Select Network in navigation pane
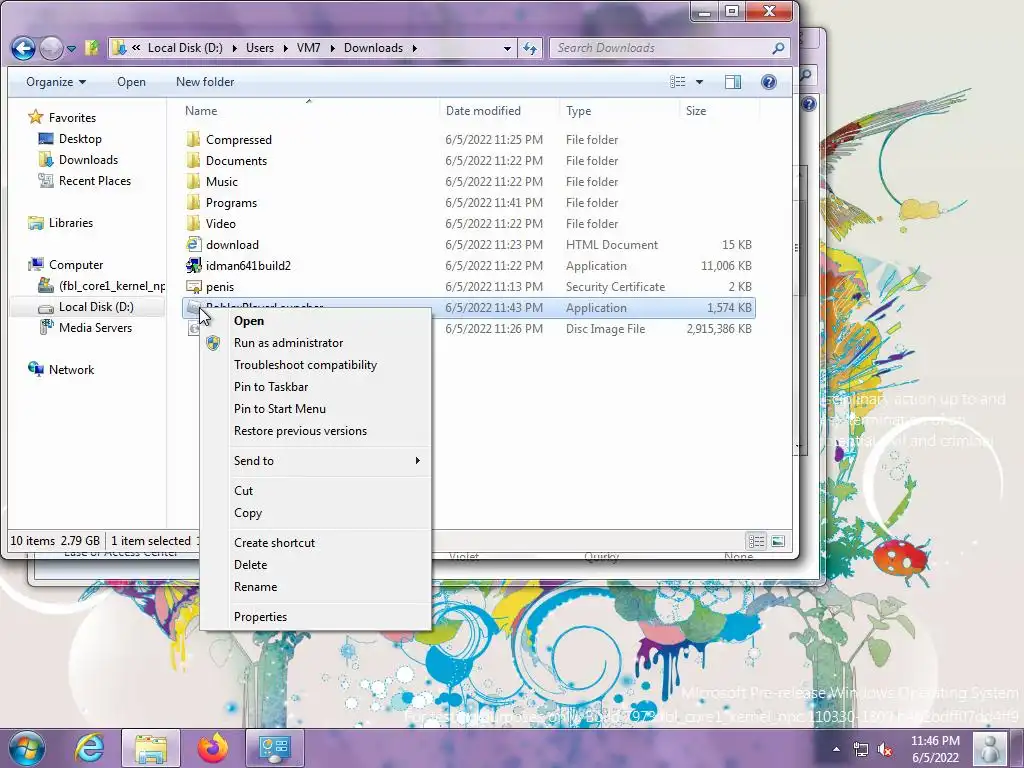Image resolution: width=1024 pixels, height=768 pixels. [x=71, y=370]
